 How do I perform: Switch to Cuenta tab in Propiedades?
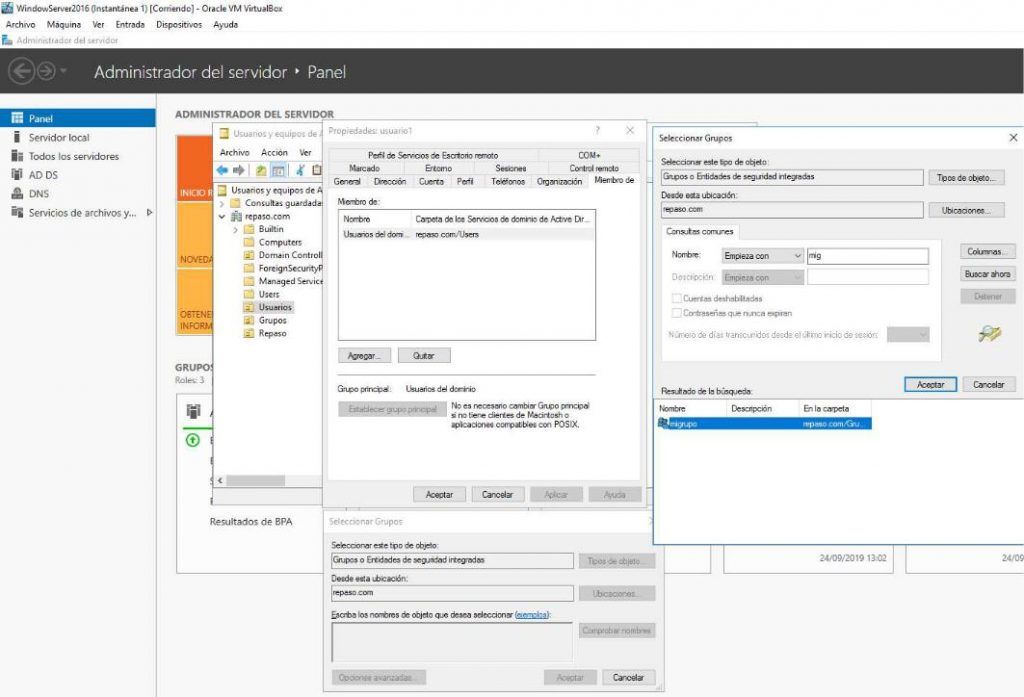[431, 182]
